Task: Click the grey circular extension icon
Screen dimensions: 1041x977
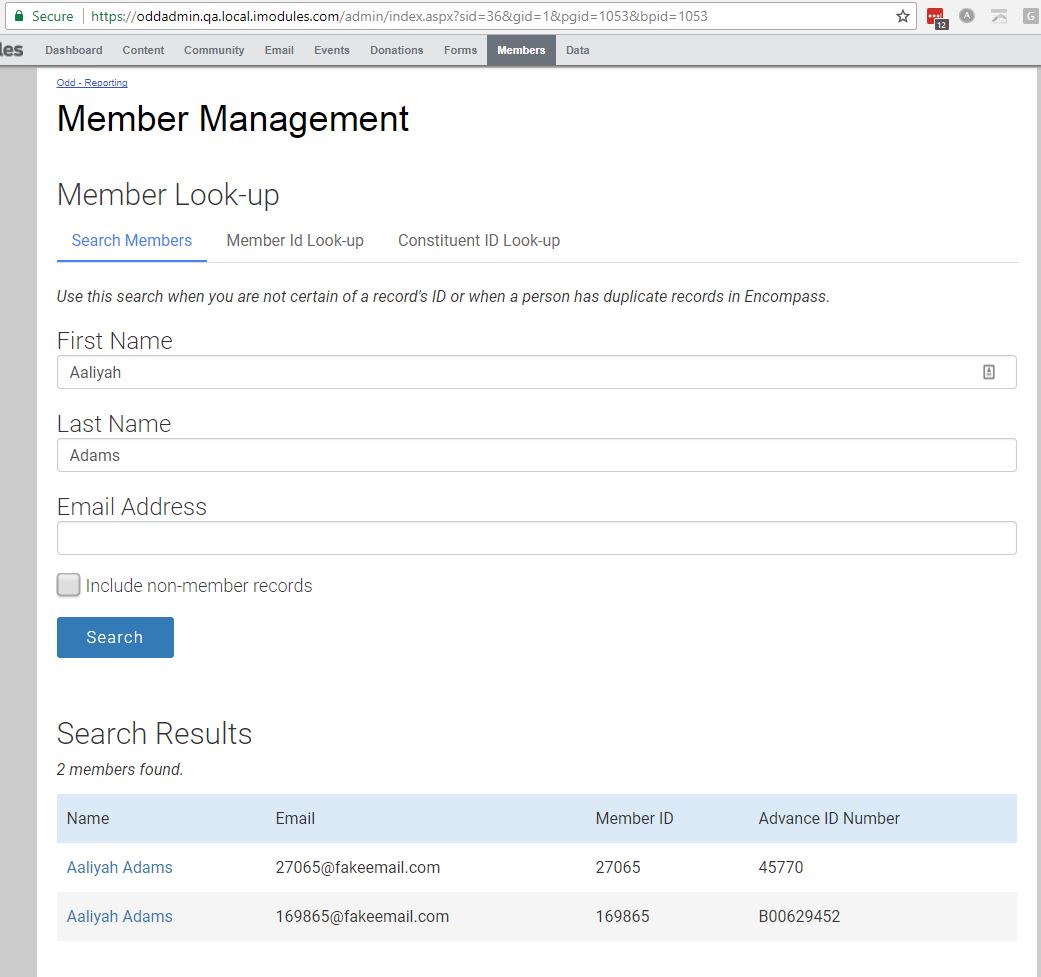Action: [967, 16]
